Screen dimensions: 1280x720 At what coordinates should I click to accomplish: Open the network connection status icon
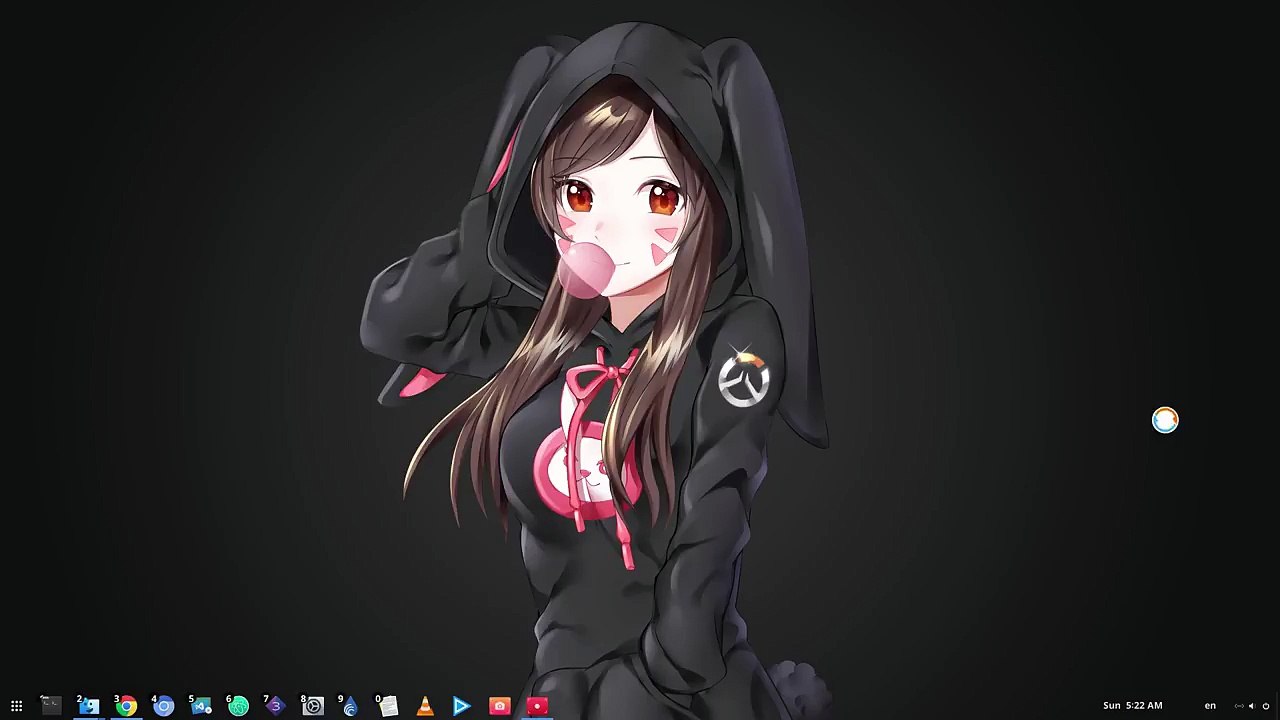tap(1239, 706)
